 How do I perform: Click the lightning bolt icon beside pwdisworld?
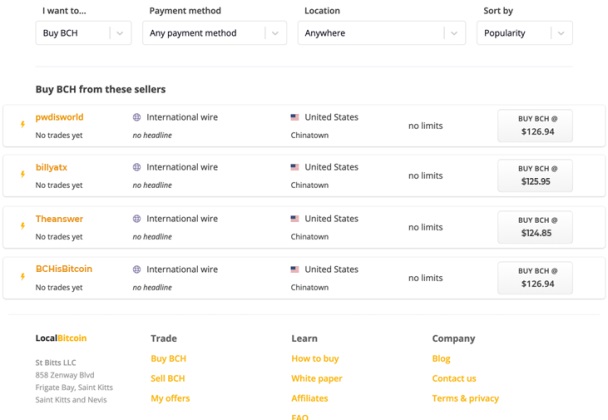click(22, 125)
